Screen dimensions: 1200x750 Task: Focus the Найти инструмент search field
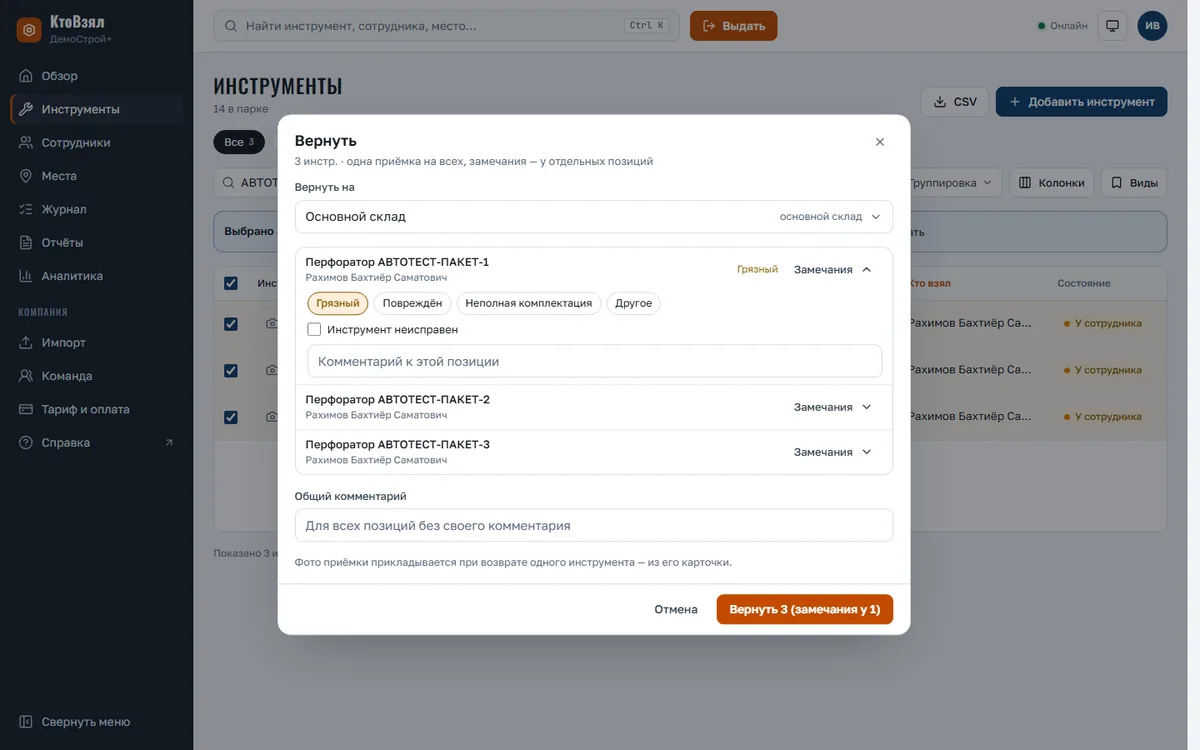tap(446, 26)
